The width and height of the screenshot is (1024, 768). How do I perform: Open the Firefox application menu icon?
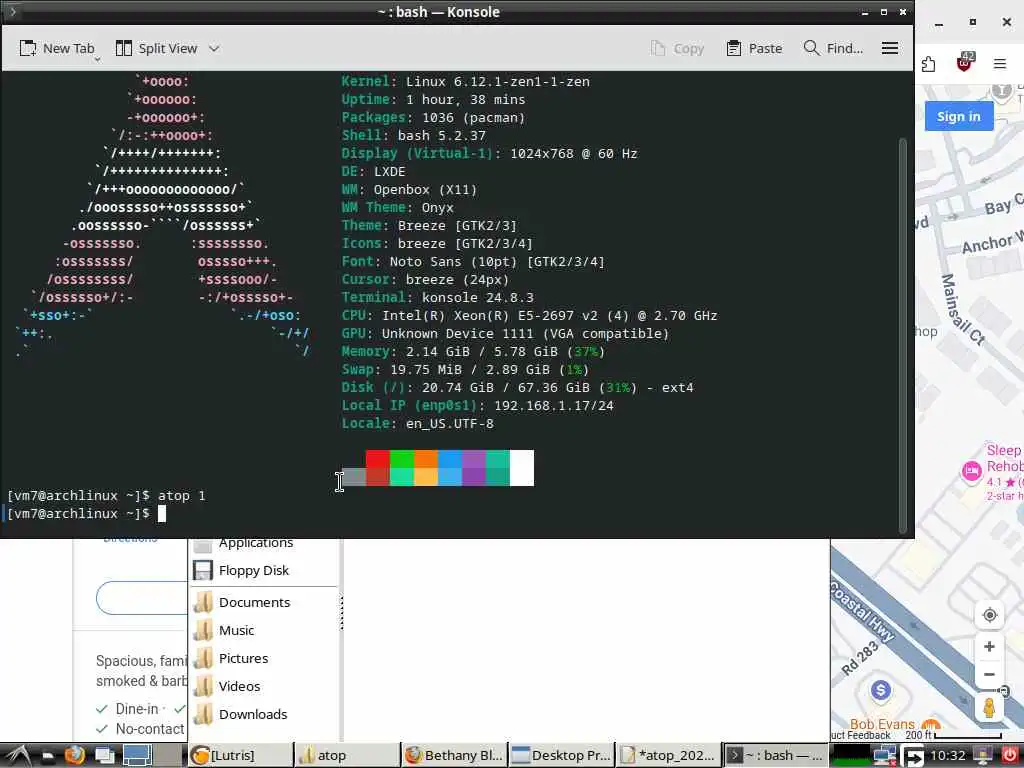click(1000, 63)
